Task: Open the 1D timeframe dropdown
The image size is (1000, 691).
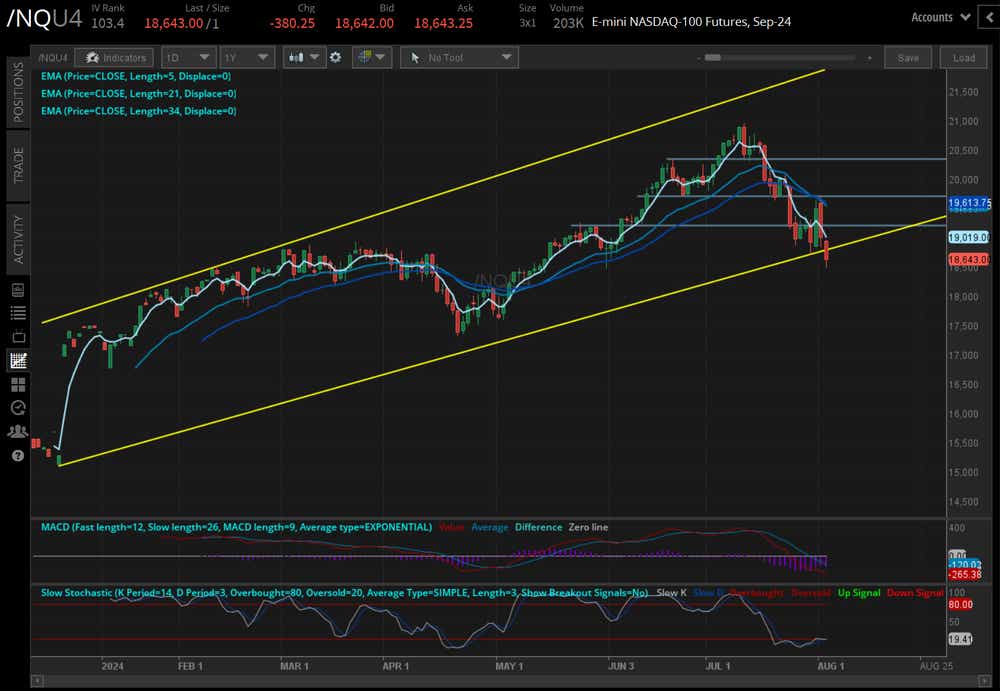Action: tap(189, 57)
